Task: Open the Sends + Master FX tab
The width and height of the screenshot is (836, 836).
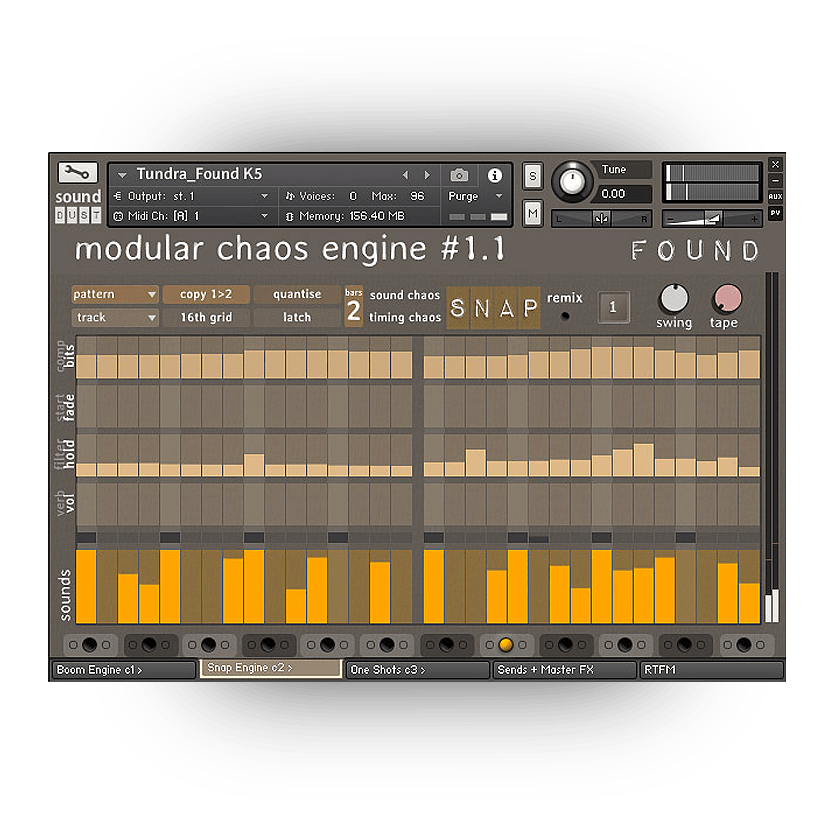Action: pyautogui.click(x=565, y=670)
